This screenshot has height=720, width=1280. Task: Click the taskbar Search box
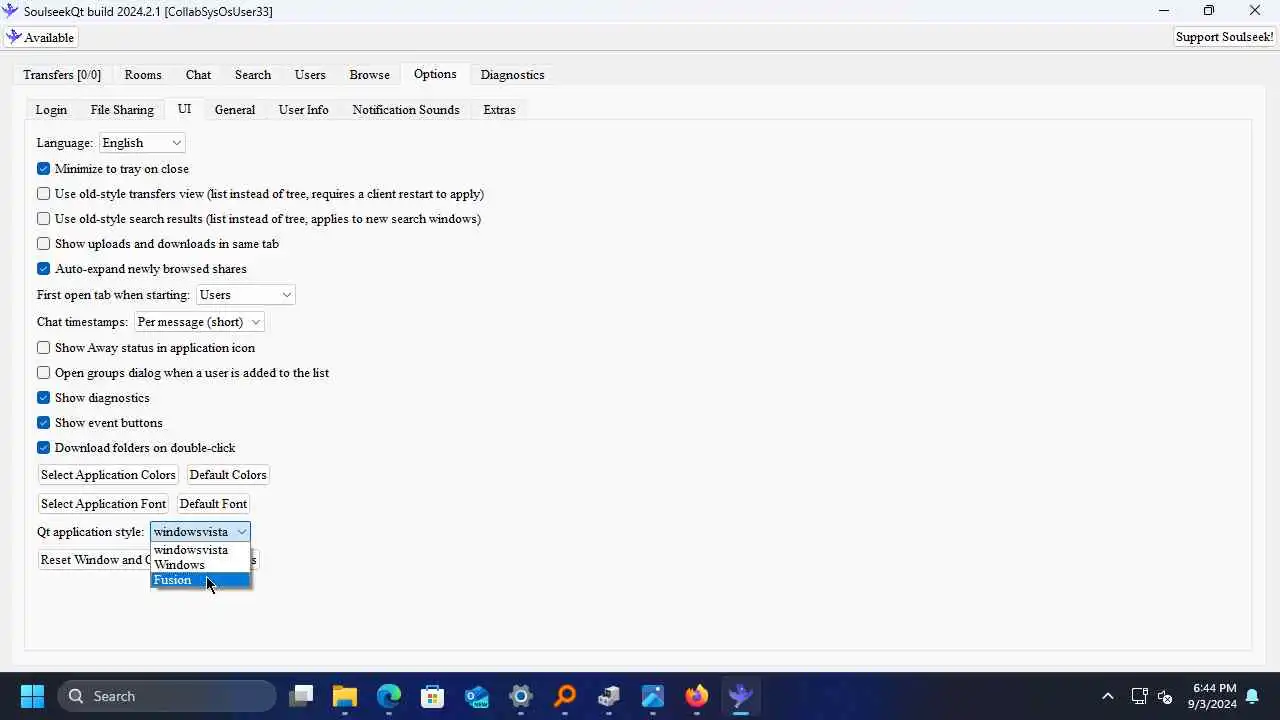167,696
